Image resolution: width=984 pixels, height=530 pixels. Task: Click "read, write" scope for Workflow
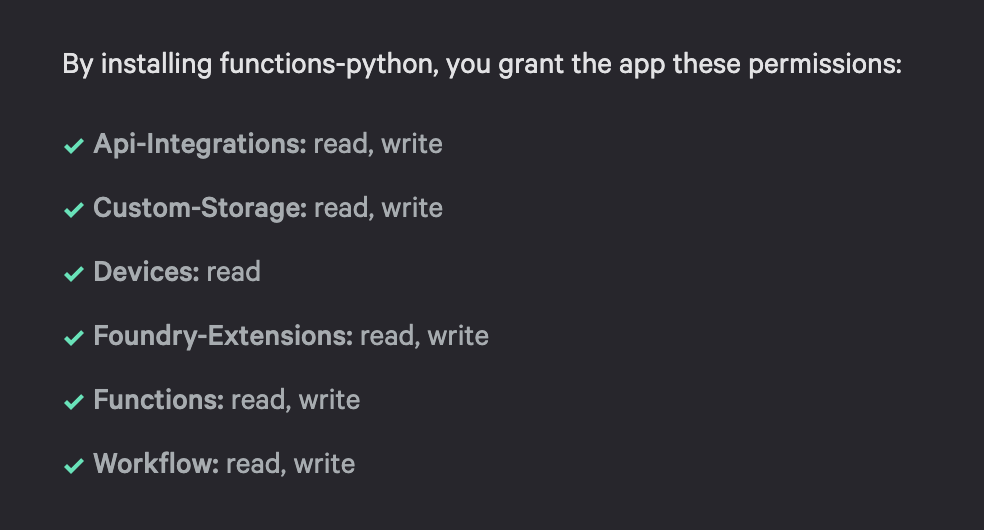click(x=290, y=464)
